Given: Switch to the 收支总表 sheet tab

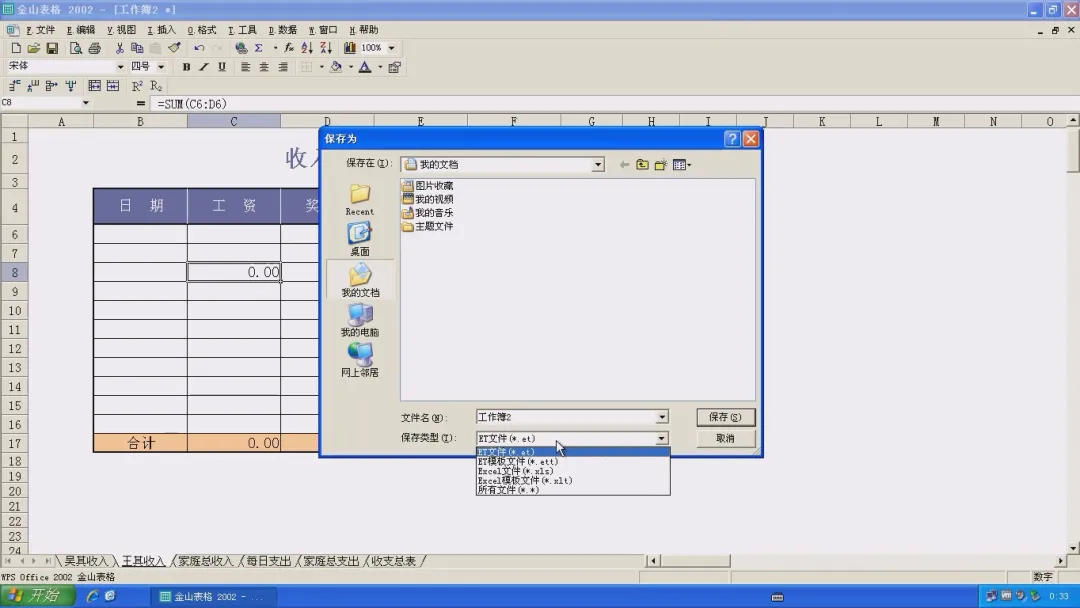Looking at the screenshot, I should click(394, 561).
